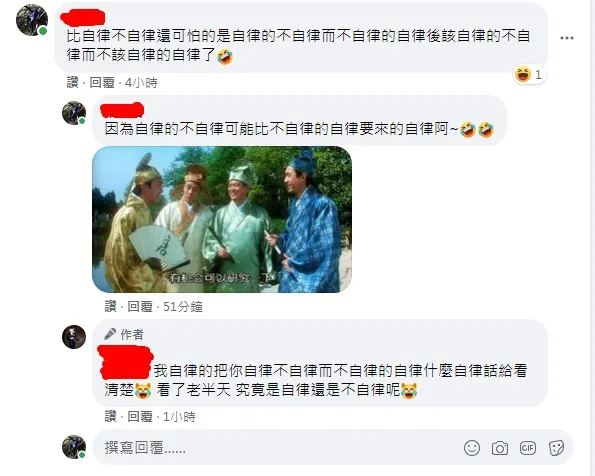
Task: Open sticker picker in reply box
Action: tap(556, 448)
